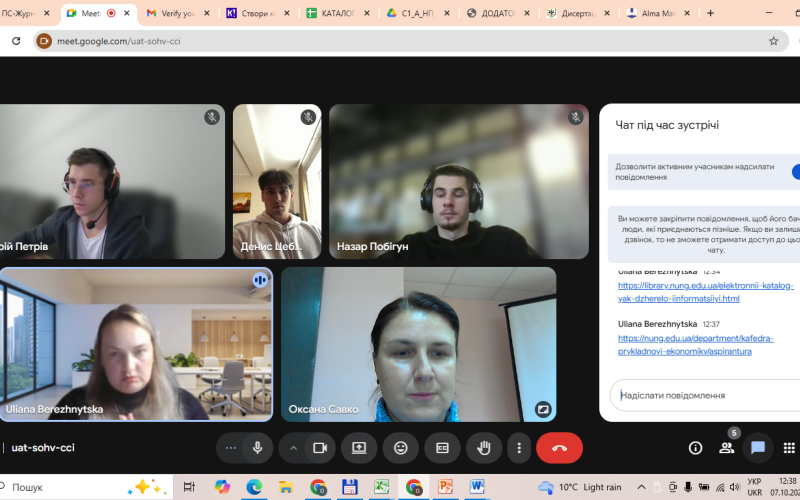800x500 pixels.
Task: Show the participants people panel
Action: click(727, 448)
